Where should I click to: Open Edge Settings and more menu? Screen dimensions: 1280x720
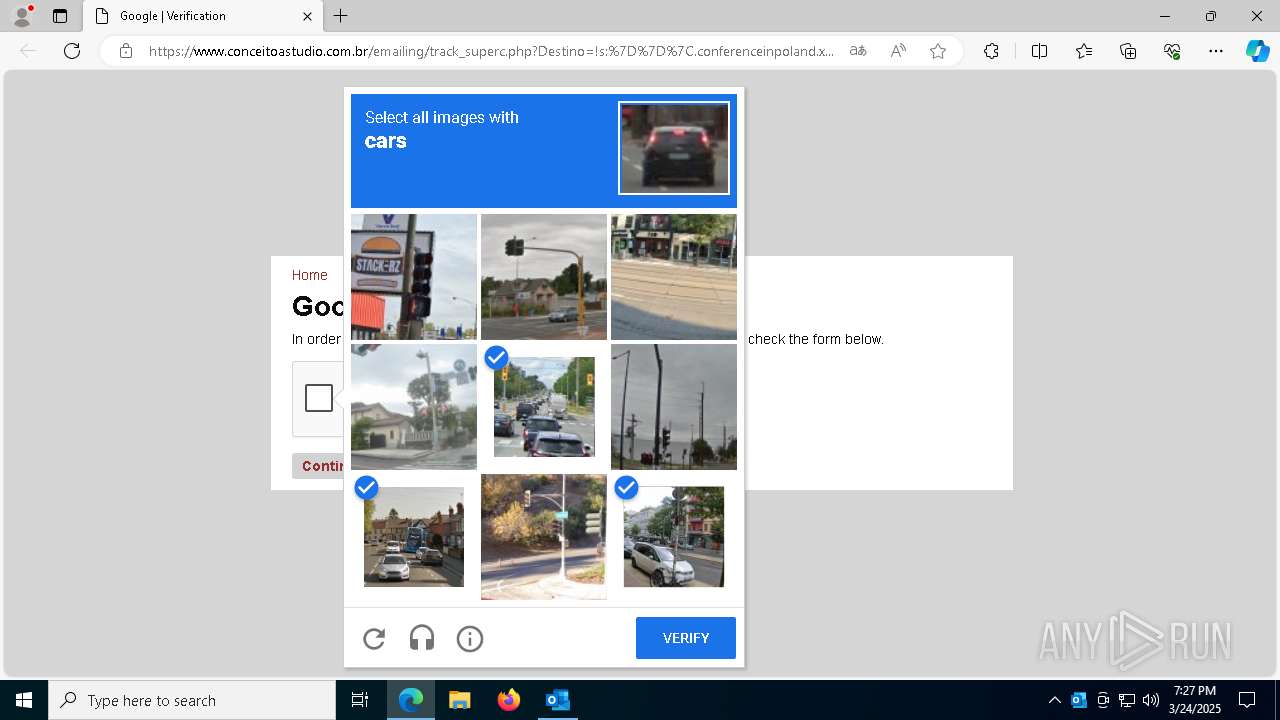click(1216, 51)
